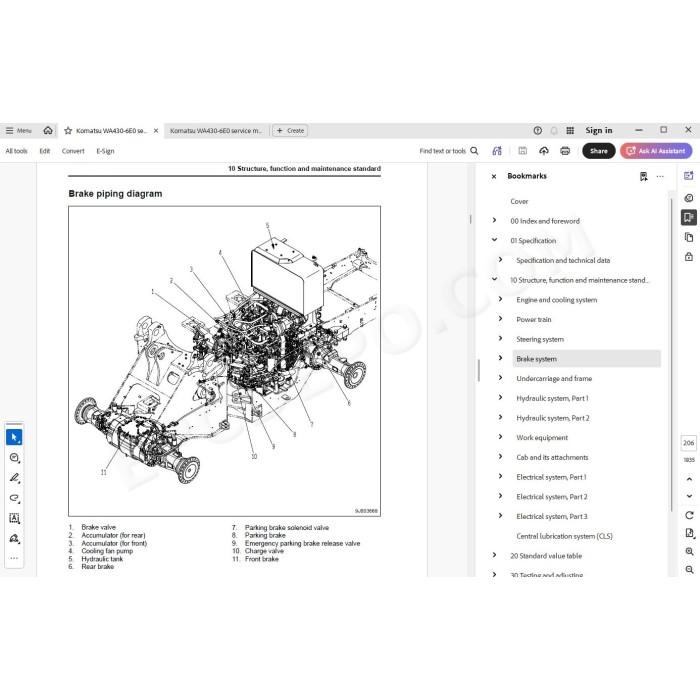Open the Edit menu

point(45,151)
